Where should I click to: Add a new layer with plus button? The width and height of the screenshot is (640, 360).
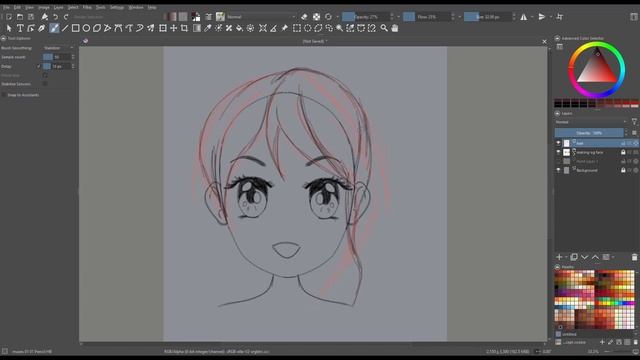559,257
